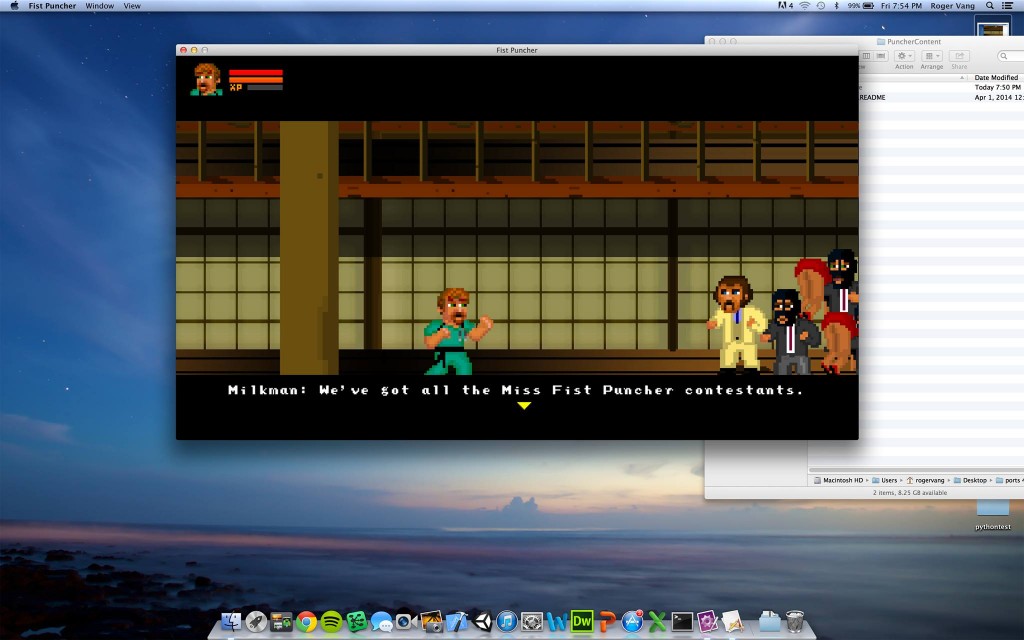The height and width of the screenshot is (640, 1024).
Task: Open the green mind-map app in dock
Action: point(357,621)
